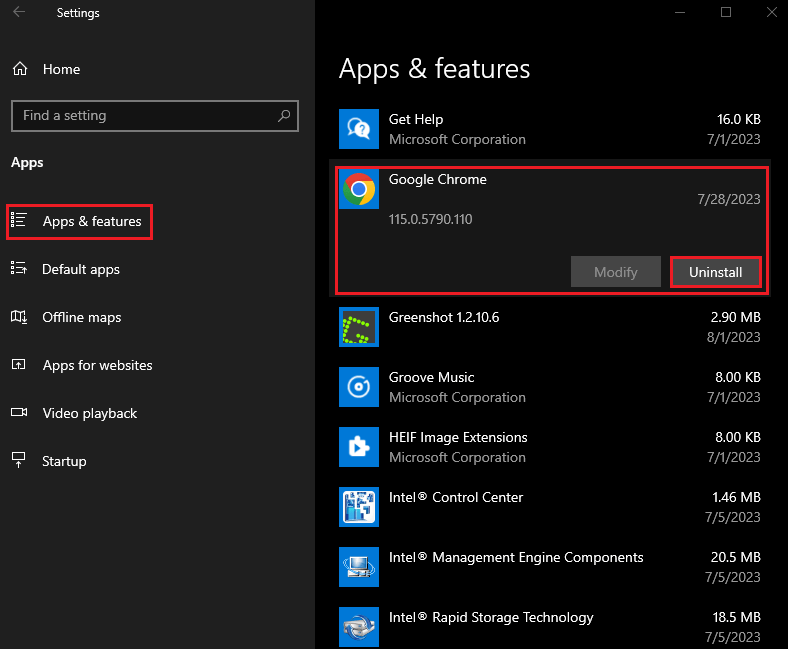Click the Apps & features list icon
This screenshot has height=649, width=788.
19,220
